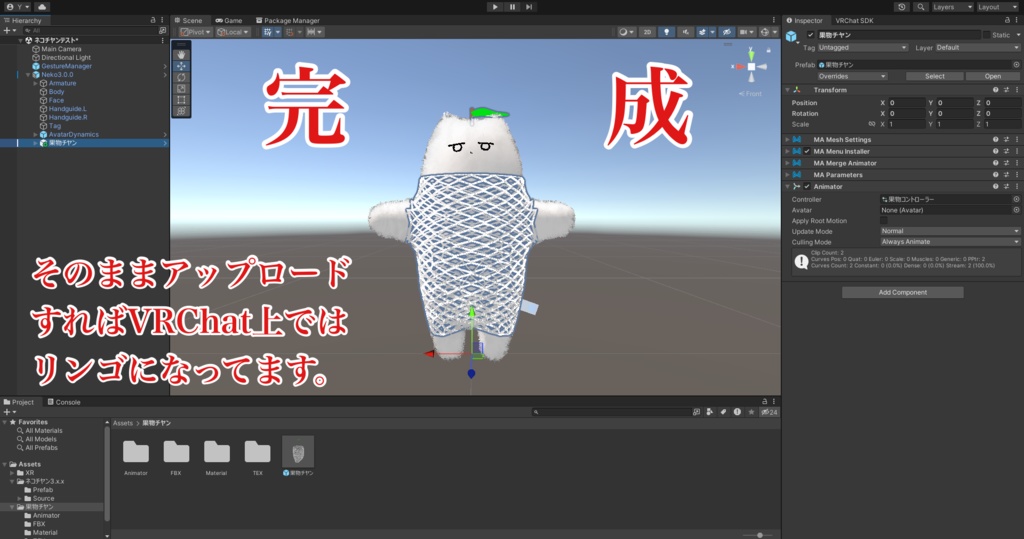Viewport: 1024px width, 539px height.
Task: Click the scene orientation gizmo center cube
Action: [751, 67]
